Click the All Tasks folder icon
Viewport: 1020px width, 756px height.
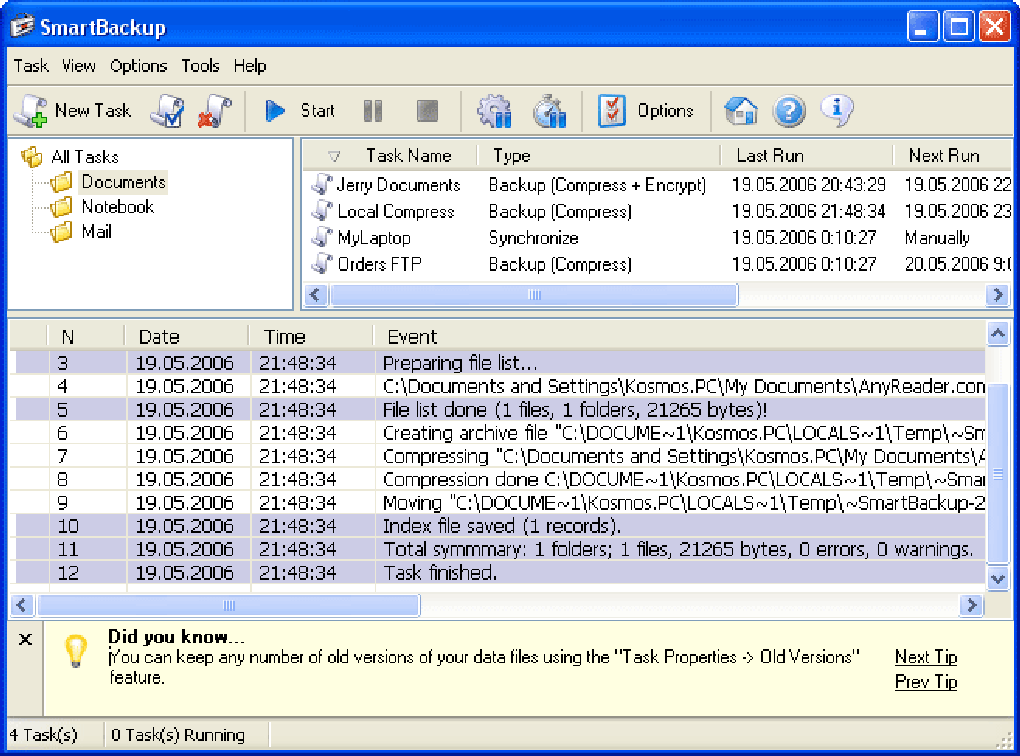[32, 157]
